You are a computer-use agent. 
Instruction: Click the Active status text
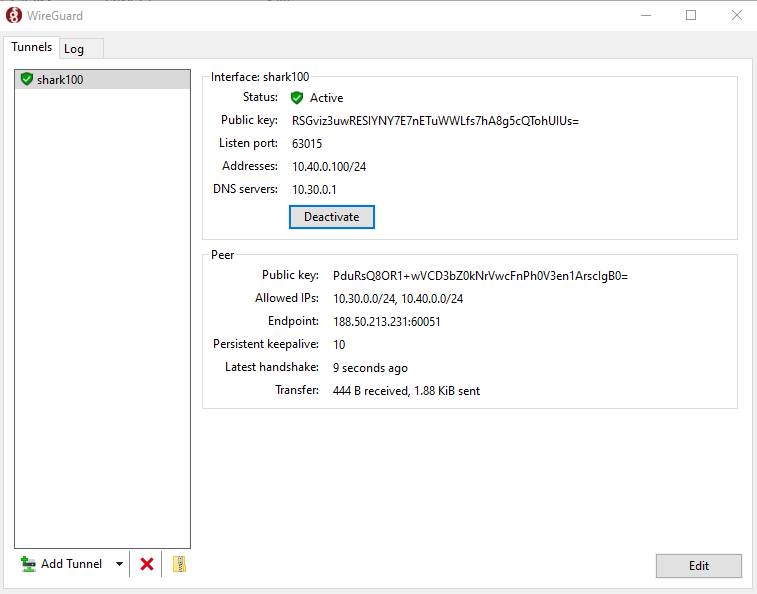click(326, 98)
